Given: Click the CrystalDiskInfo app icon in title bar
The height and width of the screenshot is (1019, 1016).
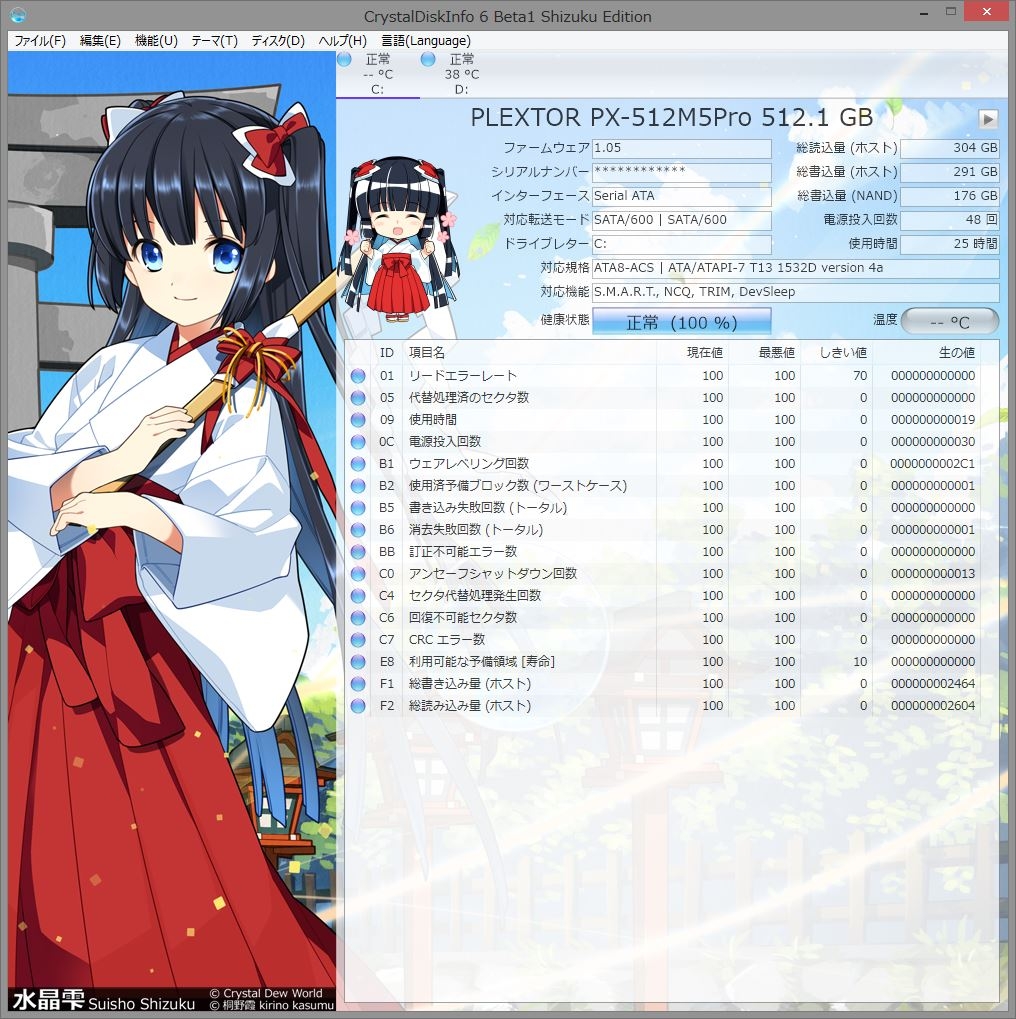Looking at the screenshot, I should (x=18, y=14).
